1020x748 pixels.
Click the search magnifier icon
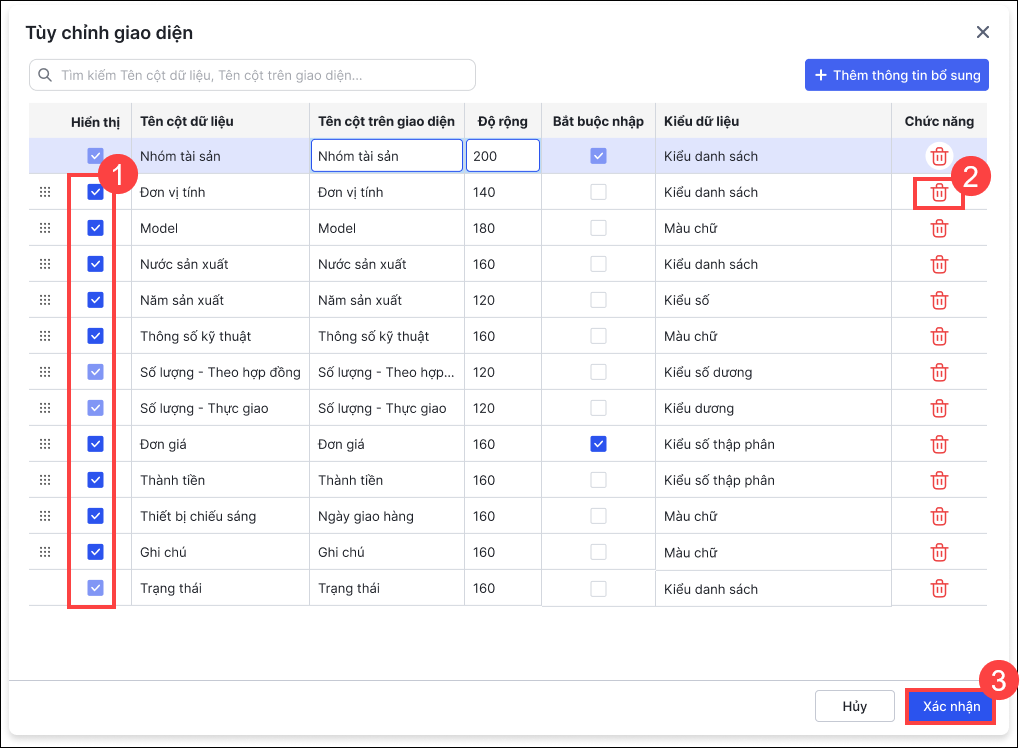tap(45, 75)
